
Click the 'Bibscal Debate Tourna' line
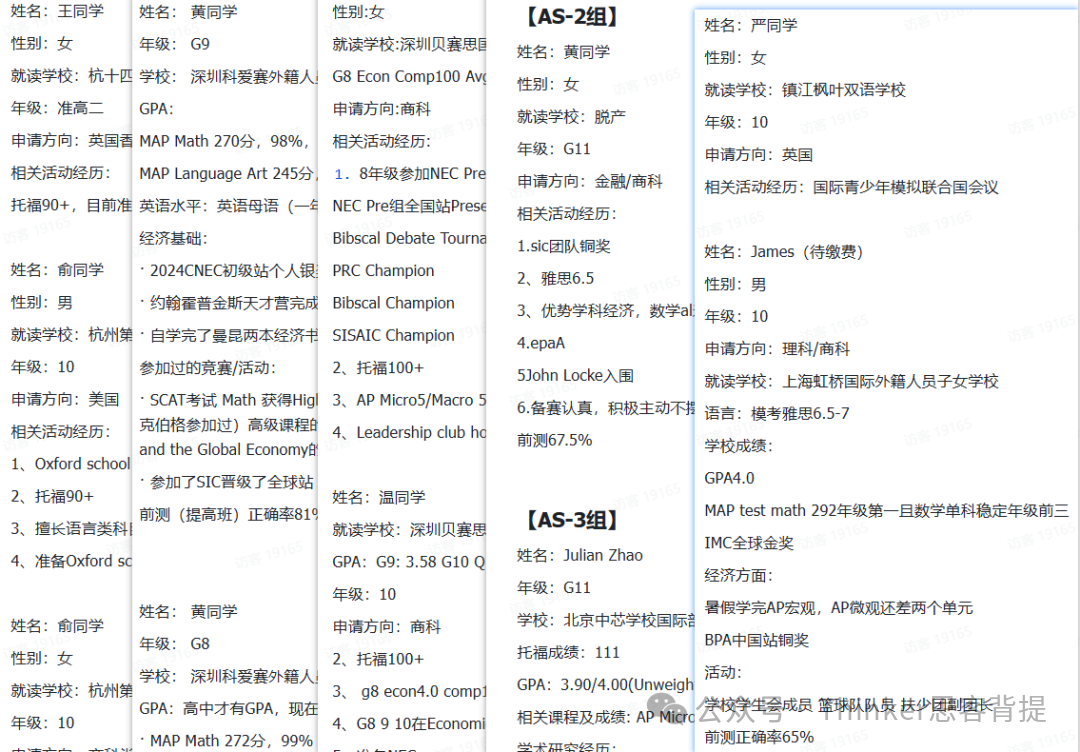coord(409,238)
